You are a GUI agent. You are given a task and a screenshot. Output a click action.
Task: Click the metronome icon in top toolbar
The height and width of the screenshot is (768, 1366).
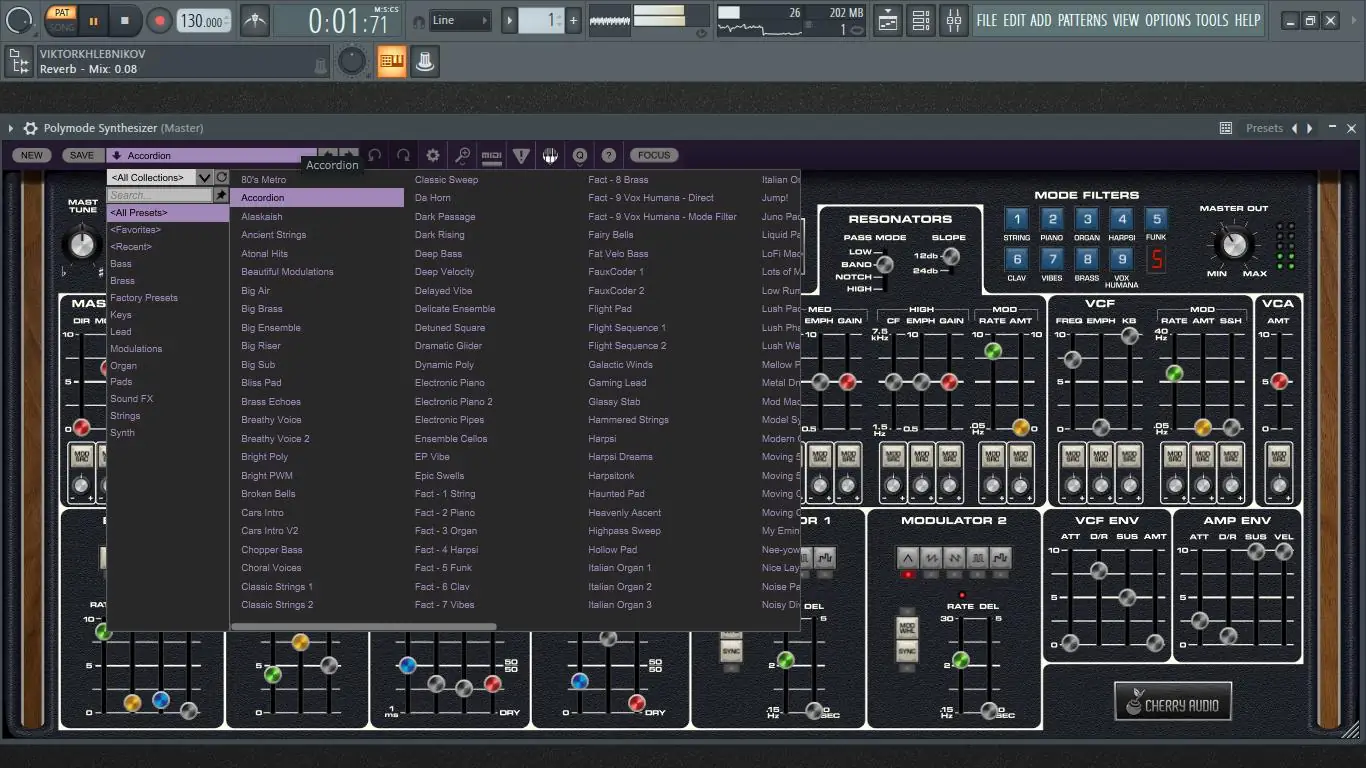[255, 20]
